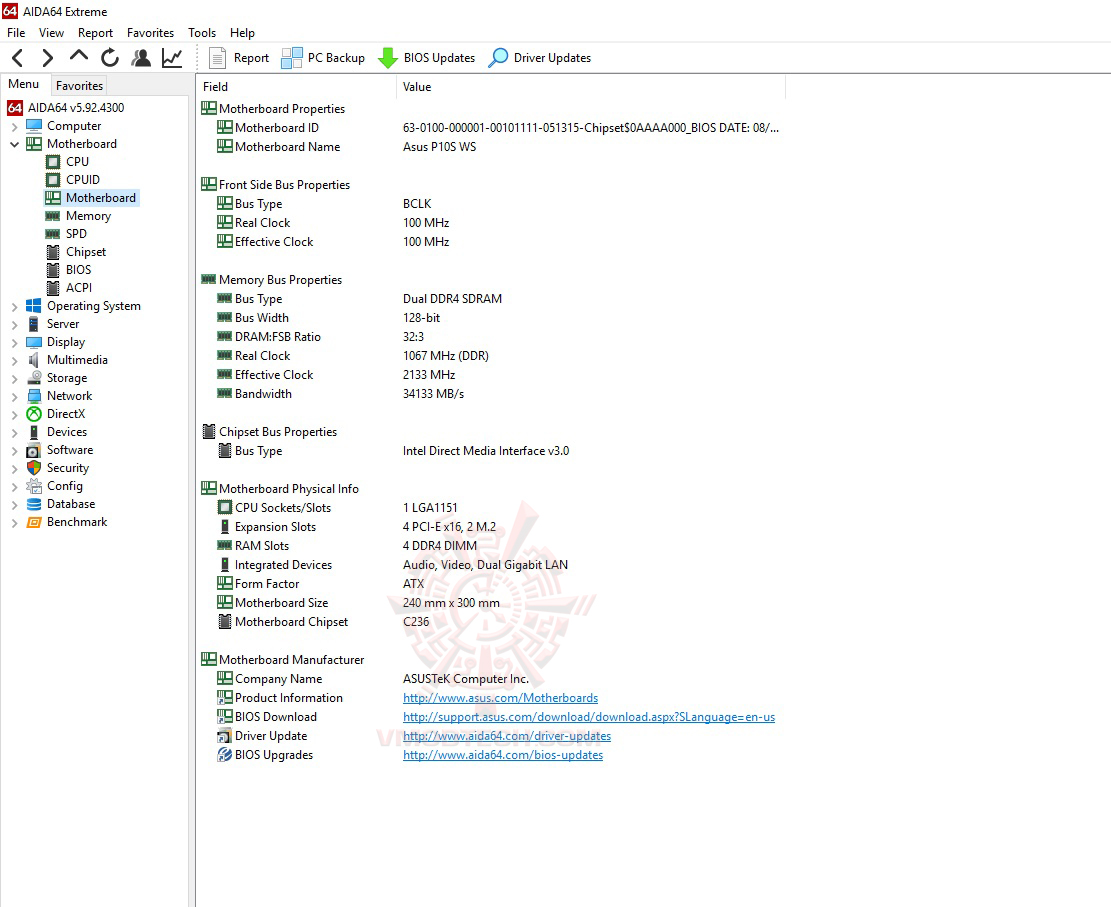Open the aida64.com/driver-updates link
Image resolution: width=1111 pixels, height=907 pixels.
click(507, 736)
